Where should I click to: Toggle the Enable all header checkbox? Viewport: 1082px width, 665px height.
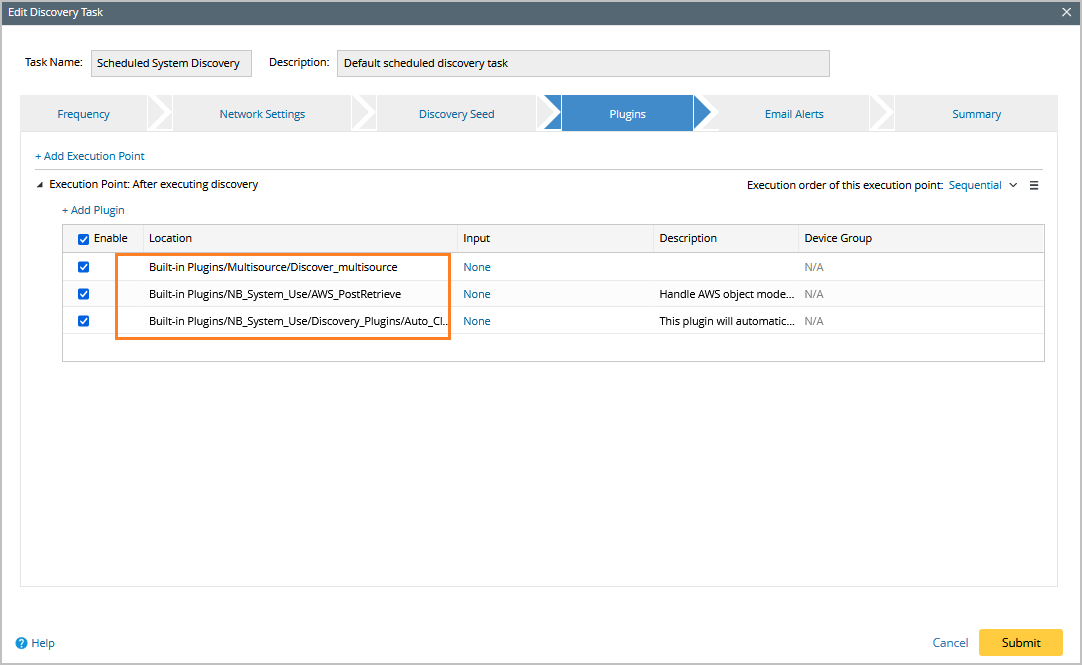[83, 239]
